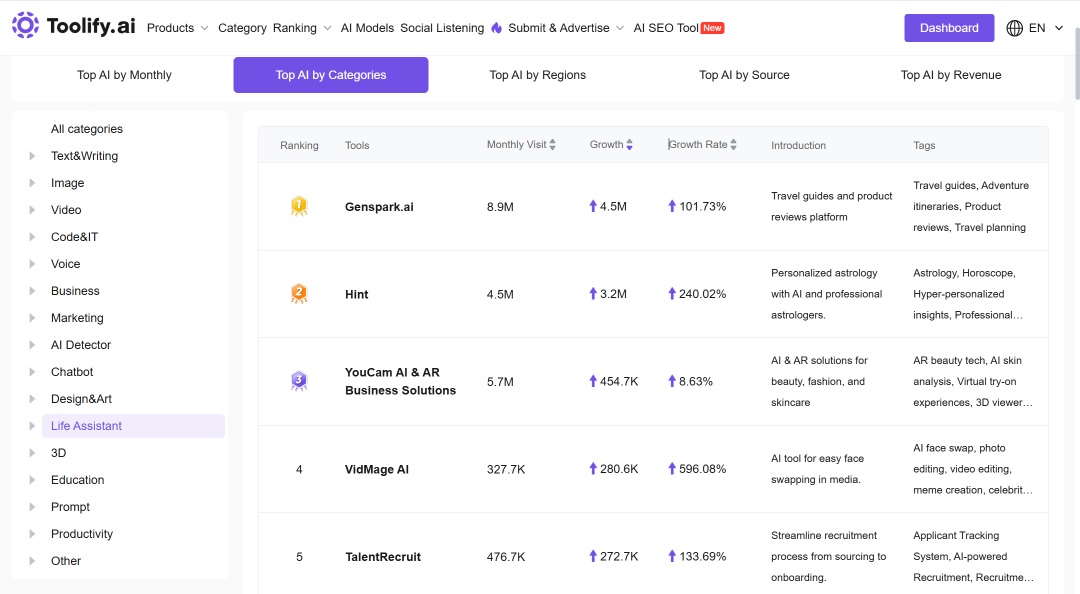Open the Genspark.ai tool link
Viewport: 1080px width, 594px height.
coord(380,207)
